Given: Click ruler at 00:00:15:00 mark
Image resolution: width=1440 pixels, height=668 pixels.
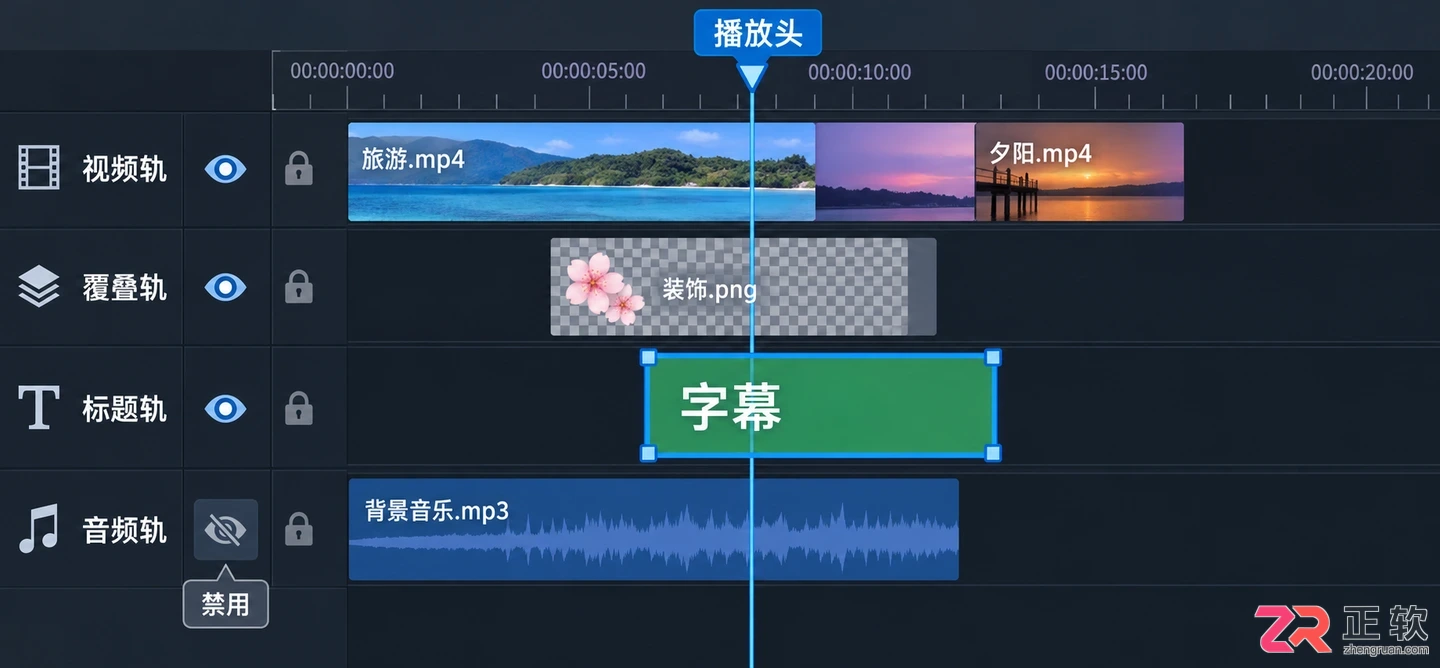Looking at the screenshot, I should tap(1096, 72).
